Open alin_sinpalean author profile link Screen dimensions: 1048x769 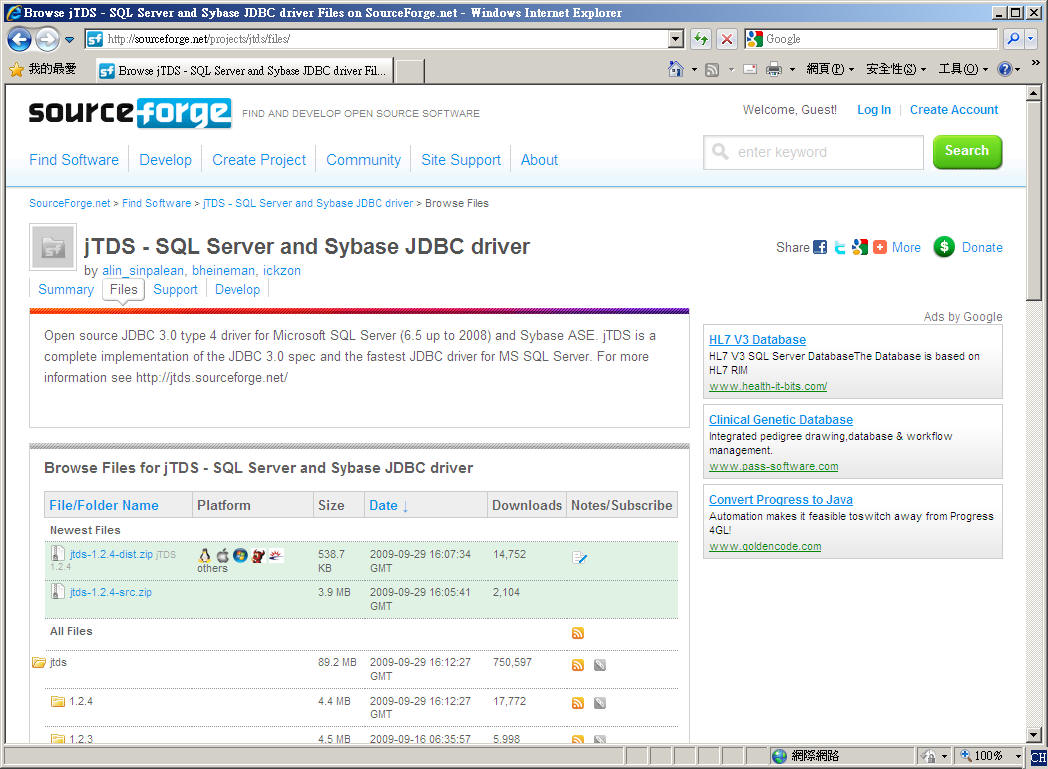click(x=143, y=271)
